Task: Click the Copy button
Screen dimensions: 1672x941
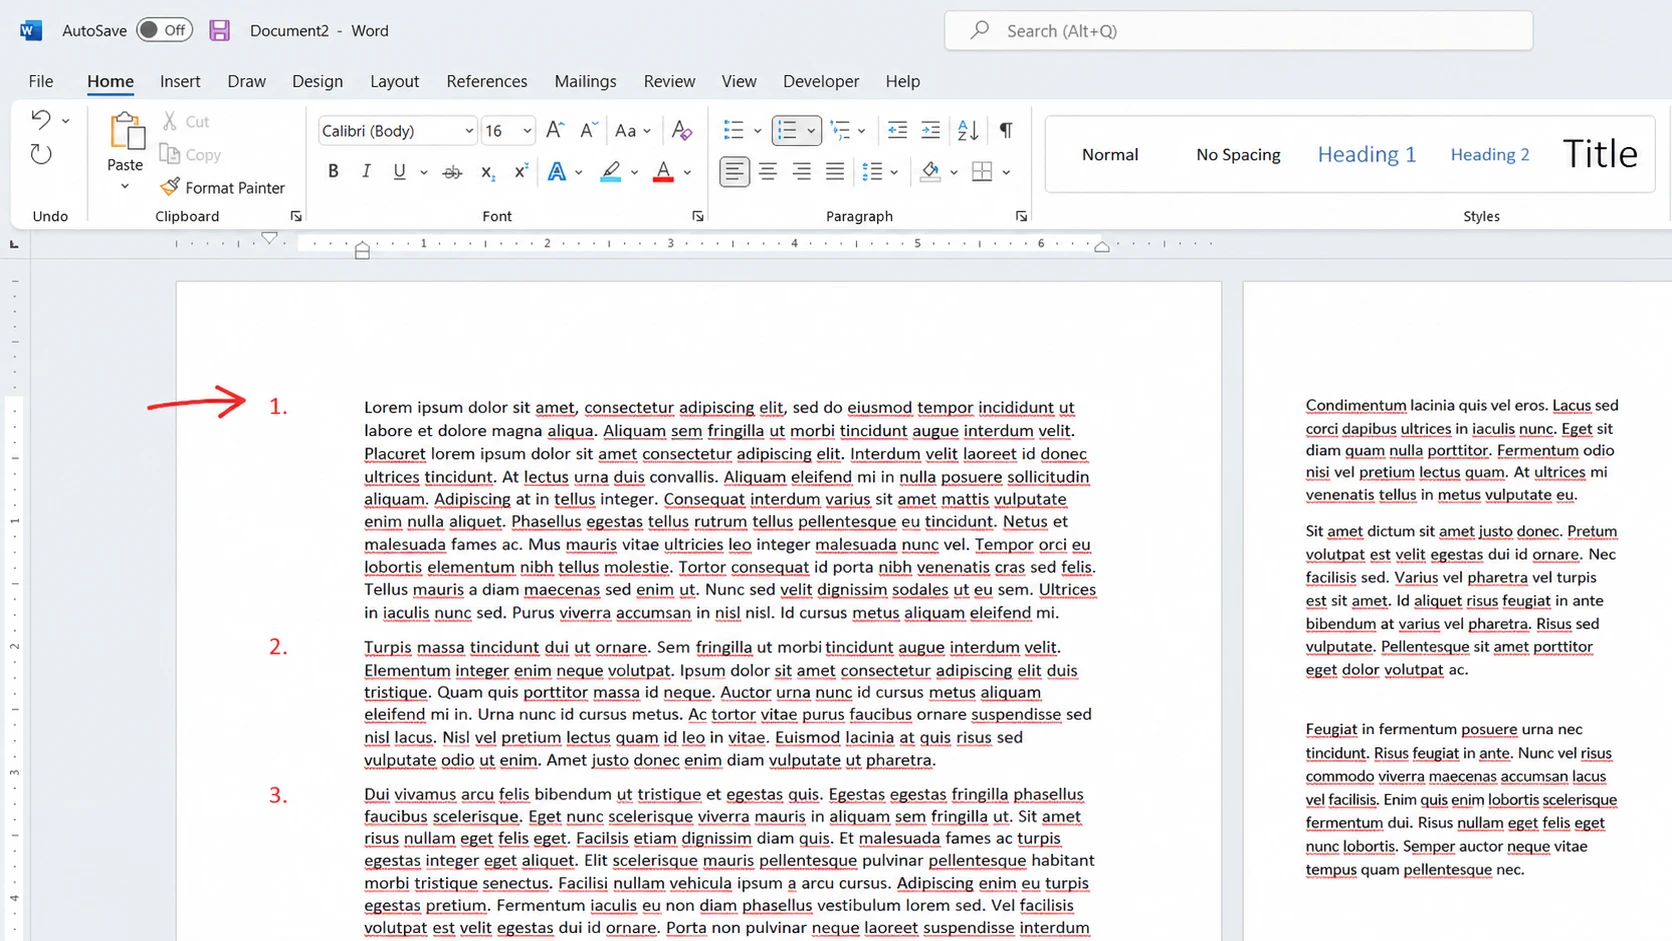Action: (190, 155)
